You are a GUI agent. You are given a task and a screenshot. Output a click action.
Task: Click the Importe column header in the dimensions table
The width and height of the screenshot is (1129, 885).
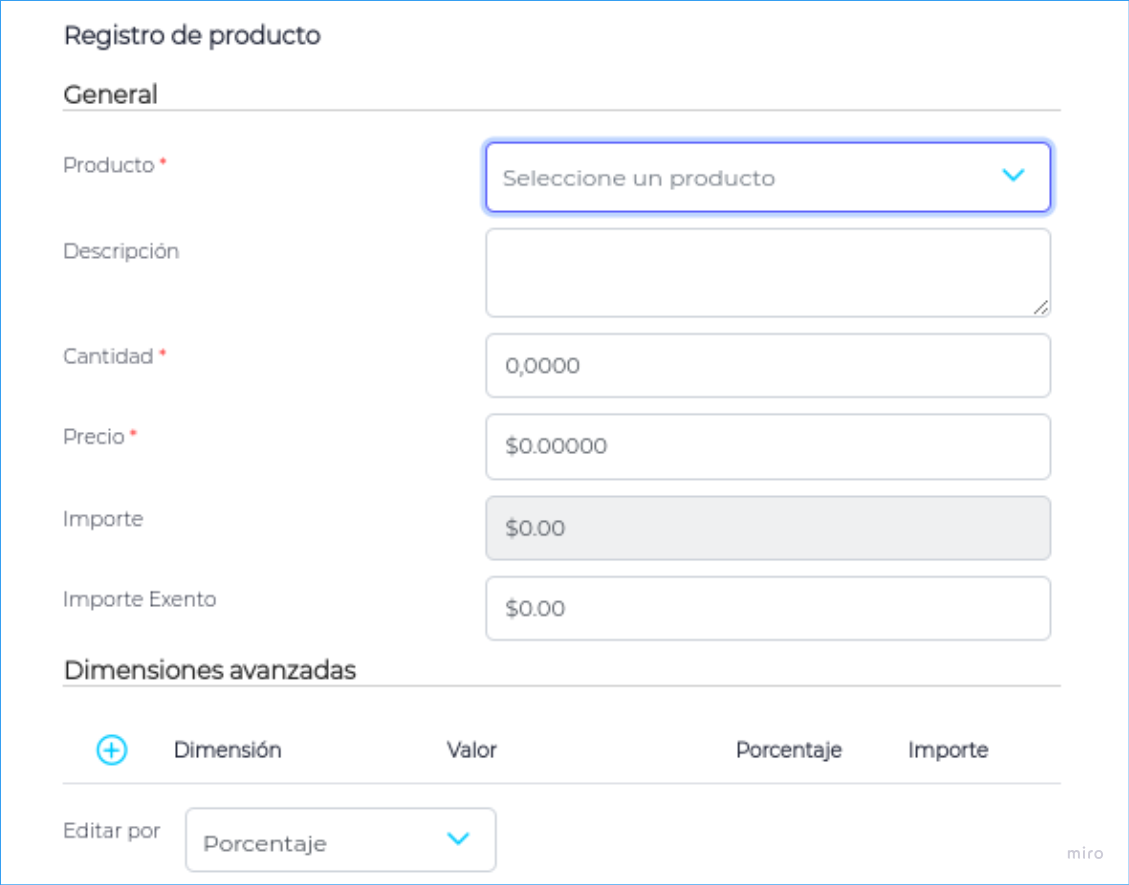[947, 750]
